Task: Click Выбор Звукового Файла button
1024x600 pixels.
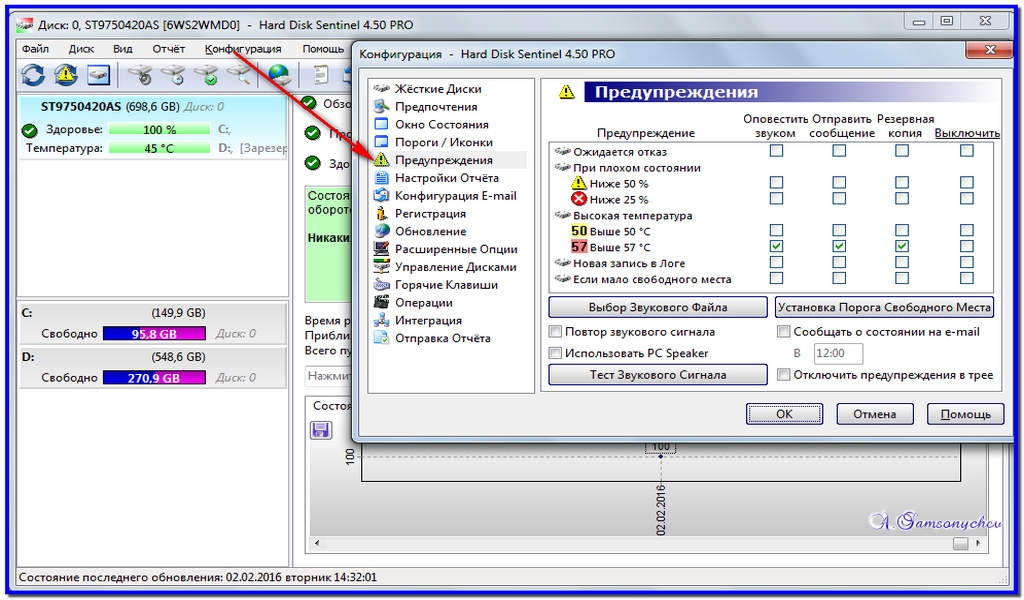Action: (x=658, y=308)
